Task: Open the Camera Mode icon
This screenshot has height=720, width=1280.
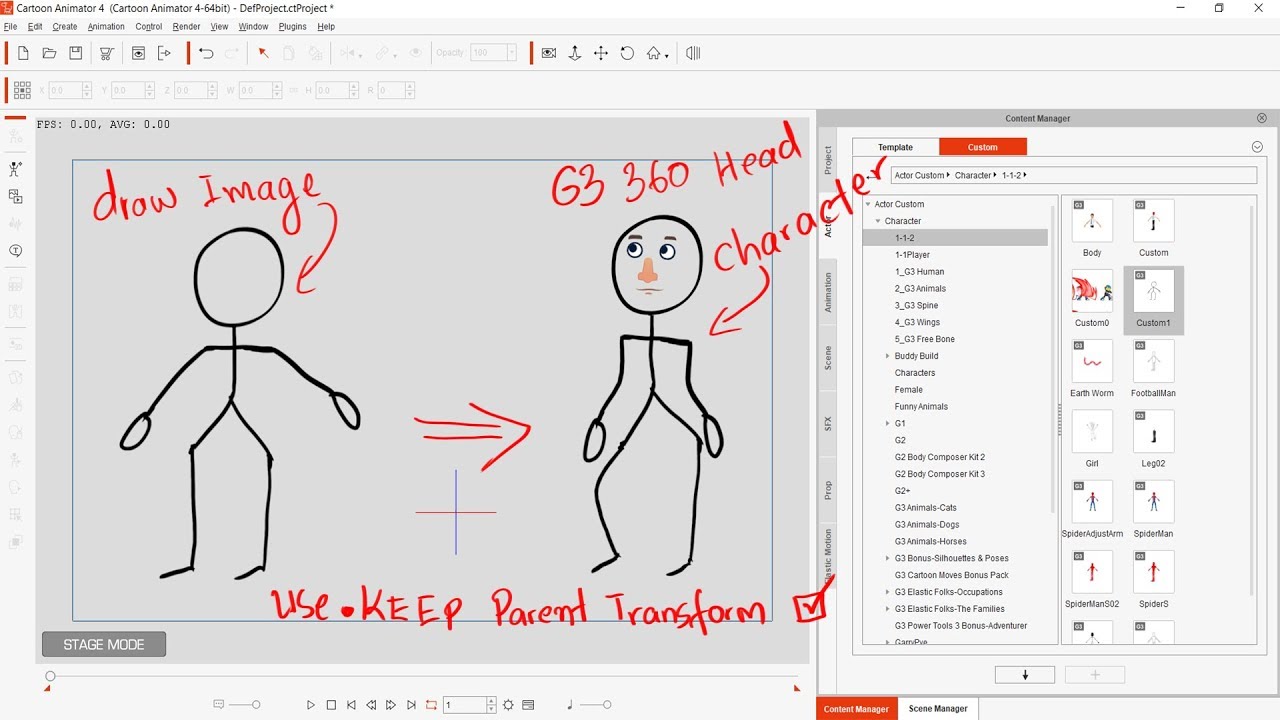Action: [548, 53]
